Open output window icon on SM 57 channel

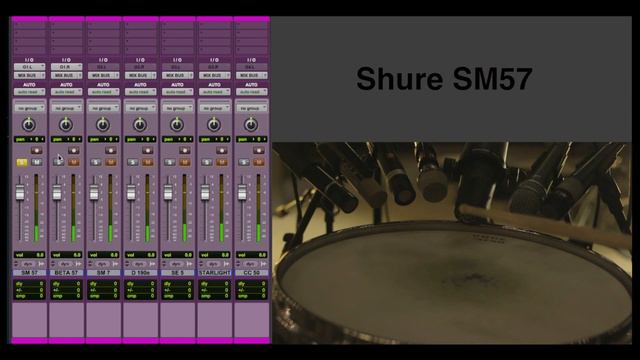point(41,264)
